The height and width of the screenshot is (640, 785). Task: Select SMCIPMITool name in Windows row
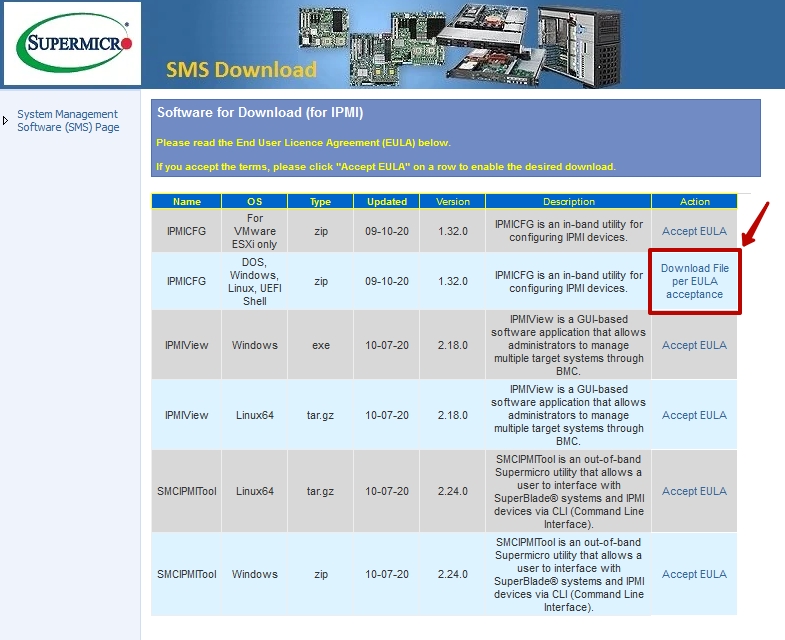coord(186,574)
